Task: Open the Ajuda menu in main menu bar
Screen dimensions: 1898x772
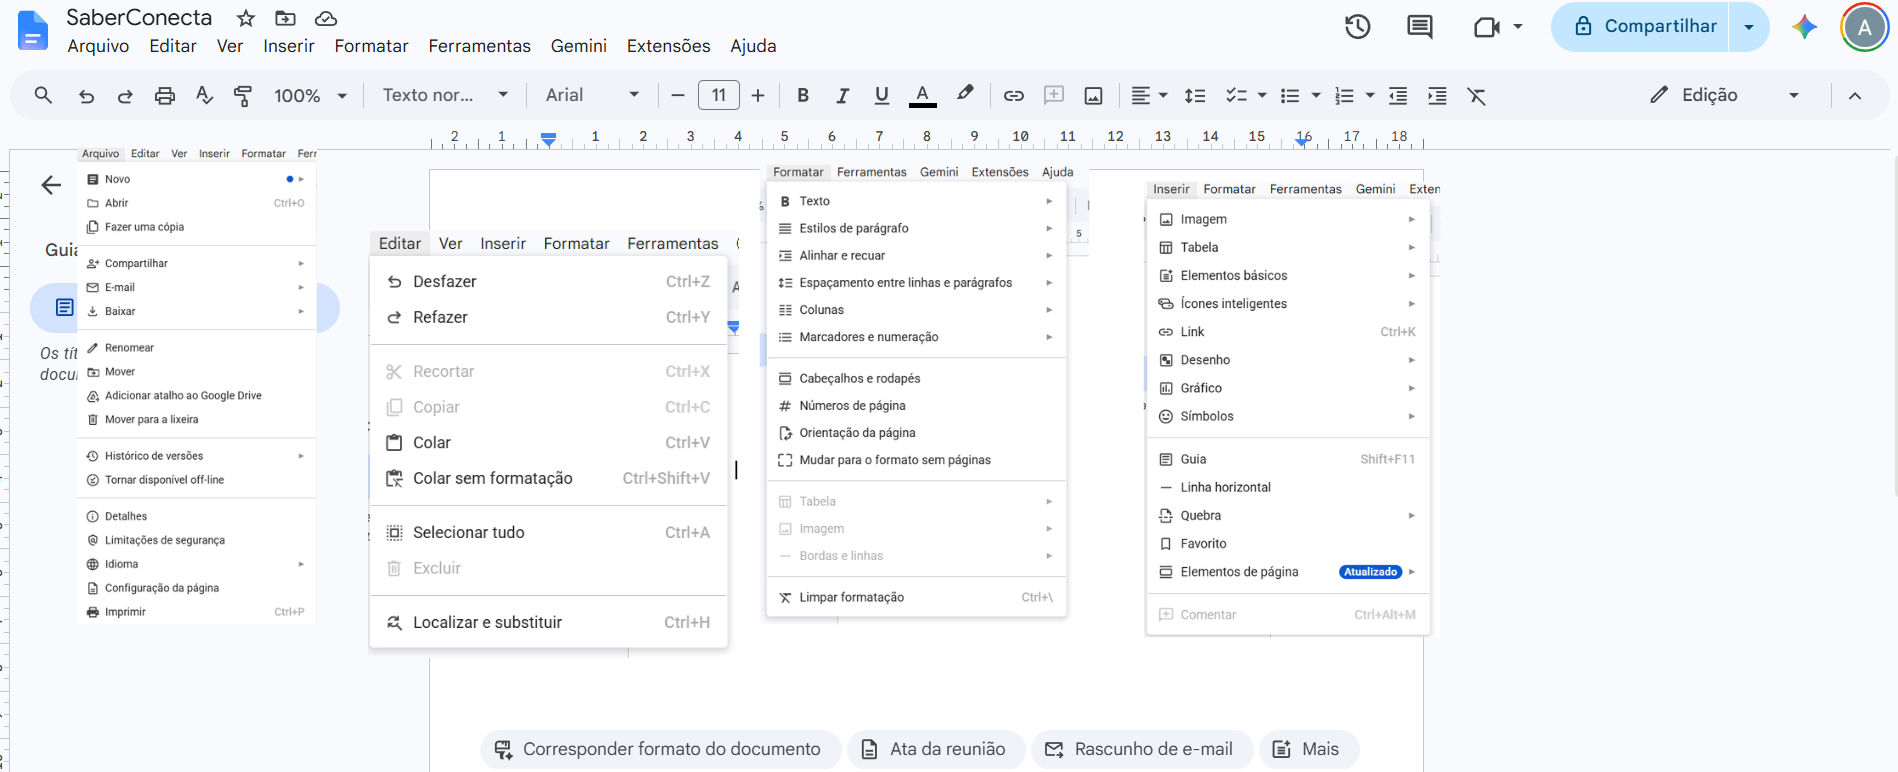Action: pyautogui.click(x=753, y=46)
